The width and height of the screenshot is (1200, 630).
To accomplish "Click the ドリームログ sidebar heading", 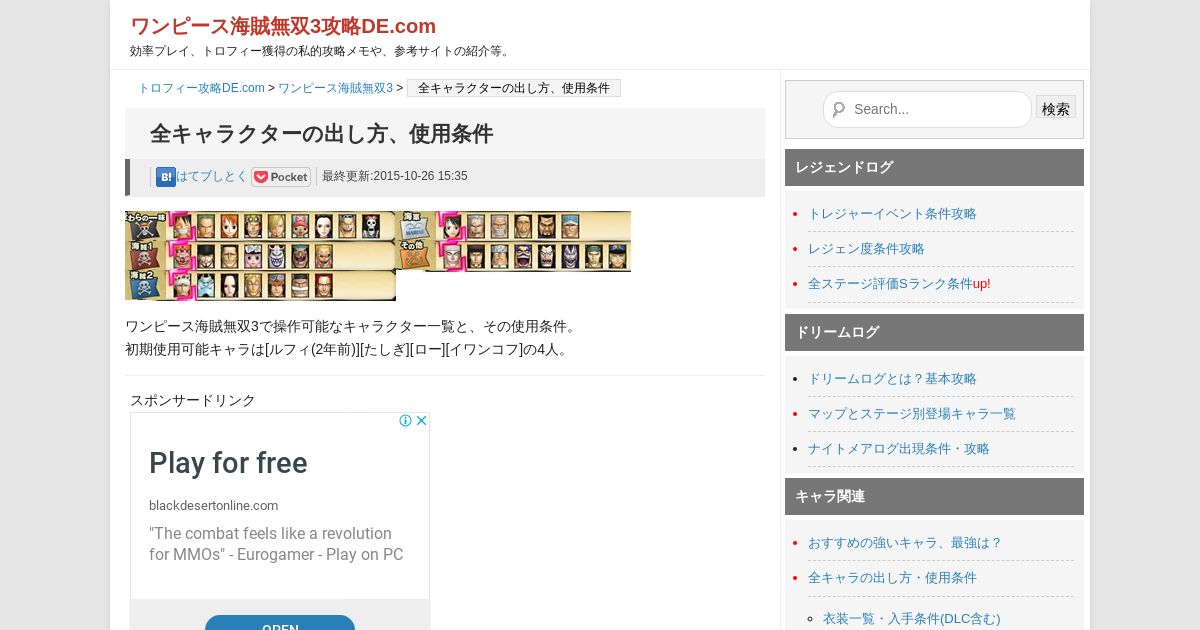I will tap(934, 332).
